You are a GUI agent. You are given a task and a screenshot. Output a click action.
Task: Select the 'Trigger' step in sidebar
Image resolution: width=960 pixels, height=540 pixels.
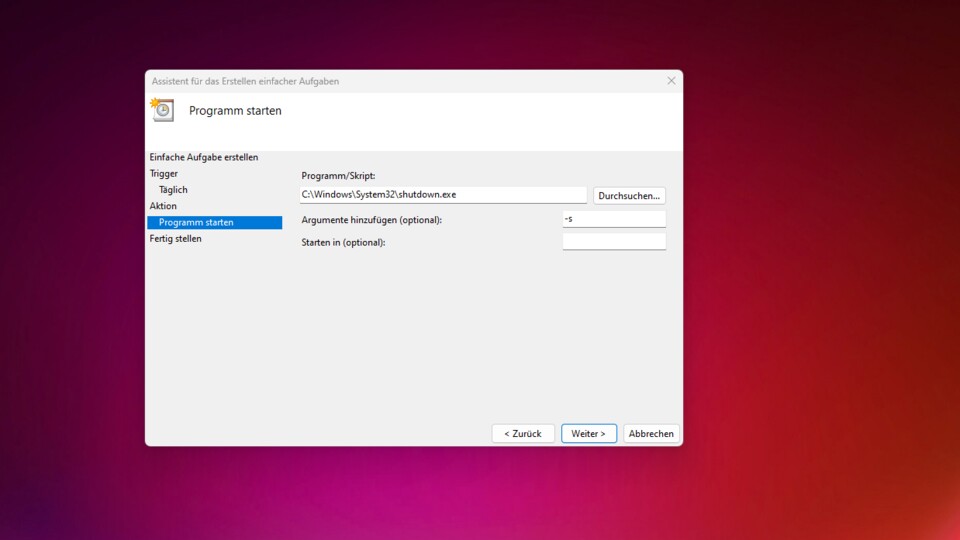point(164,174)
